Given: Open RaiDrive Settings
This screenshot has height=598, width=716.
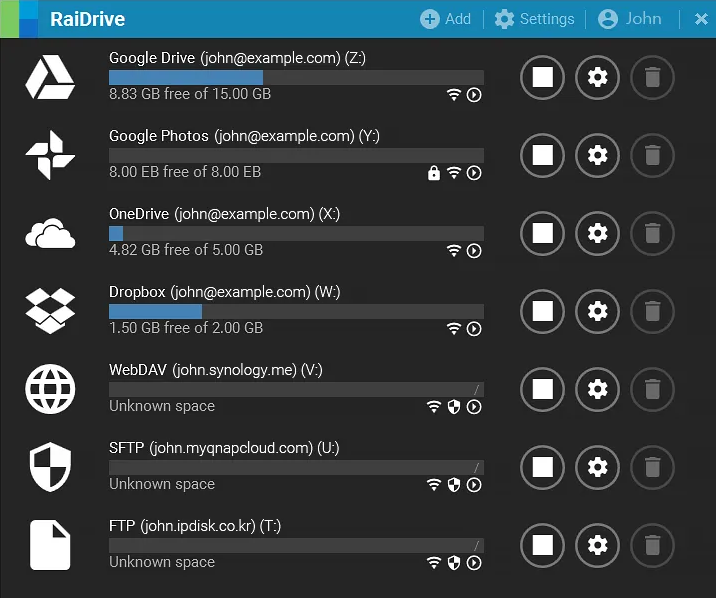Looking at the screenshot, I should tap(534, 19).
